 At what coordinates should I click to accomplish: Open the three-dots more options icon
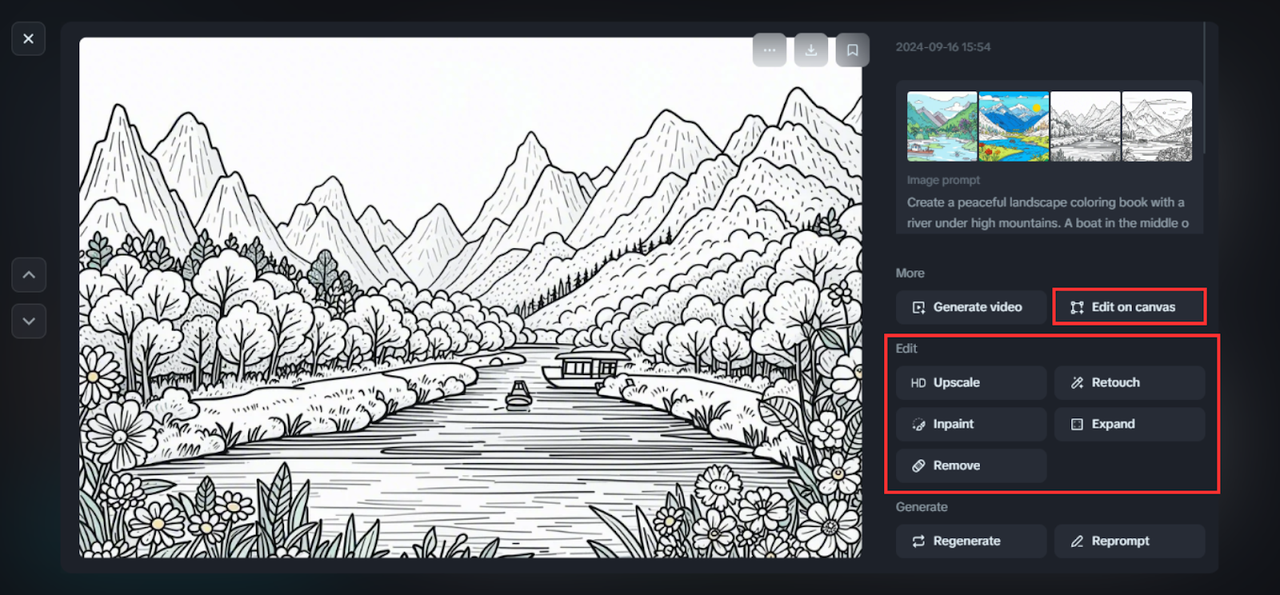pos(769,50)
